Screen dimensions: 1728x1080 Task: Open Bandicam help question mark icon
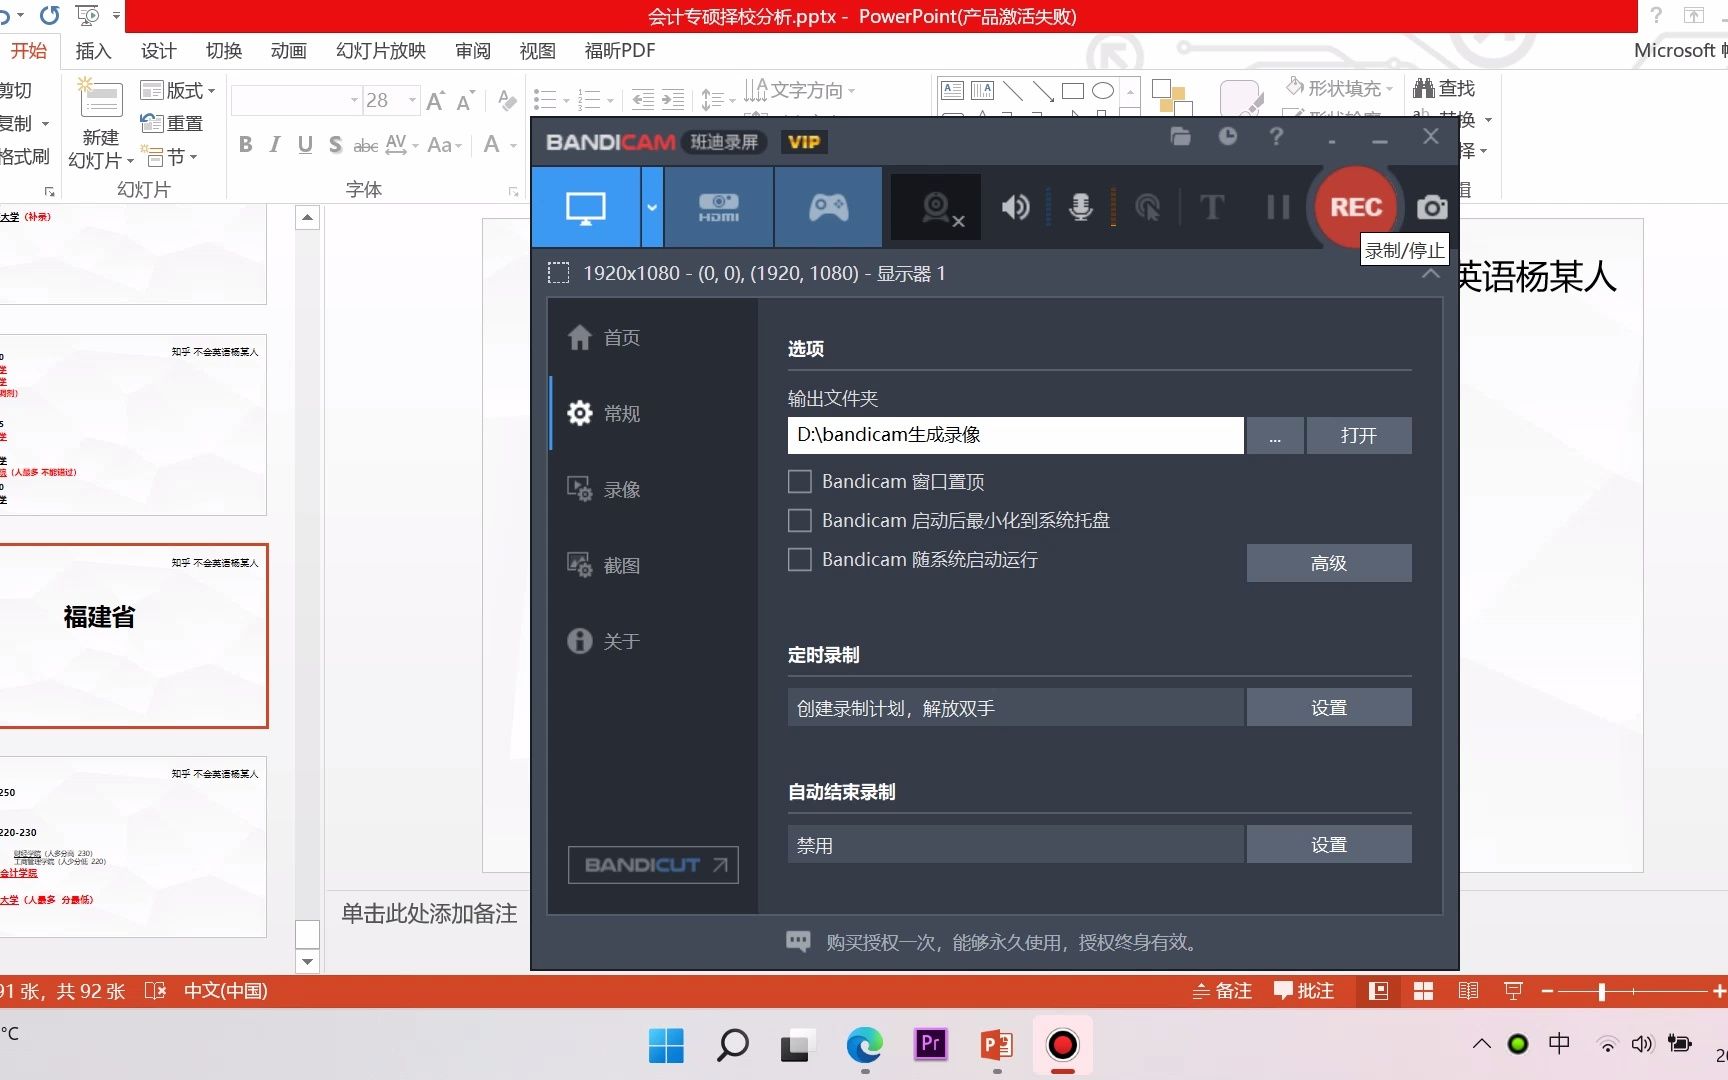[1276, 137]
